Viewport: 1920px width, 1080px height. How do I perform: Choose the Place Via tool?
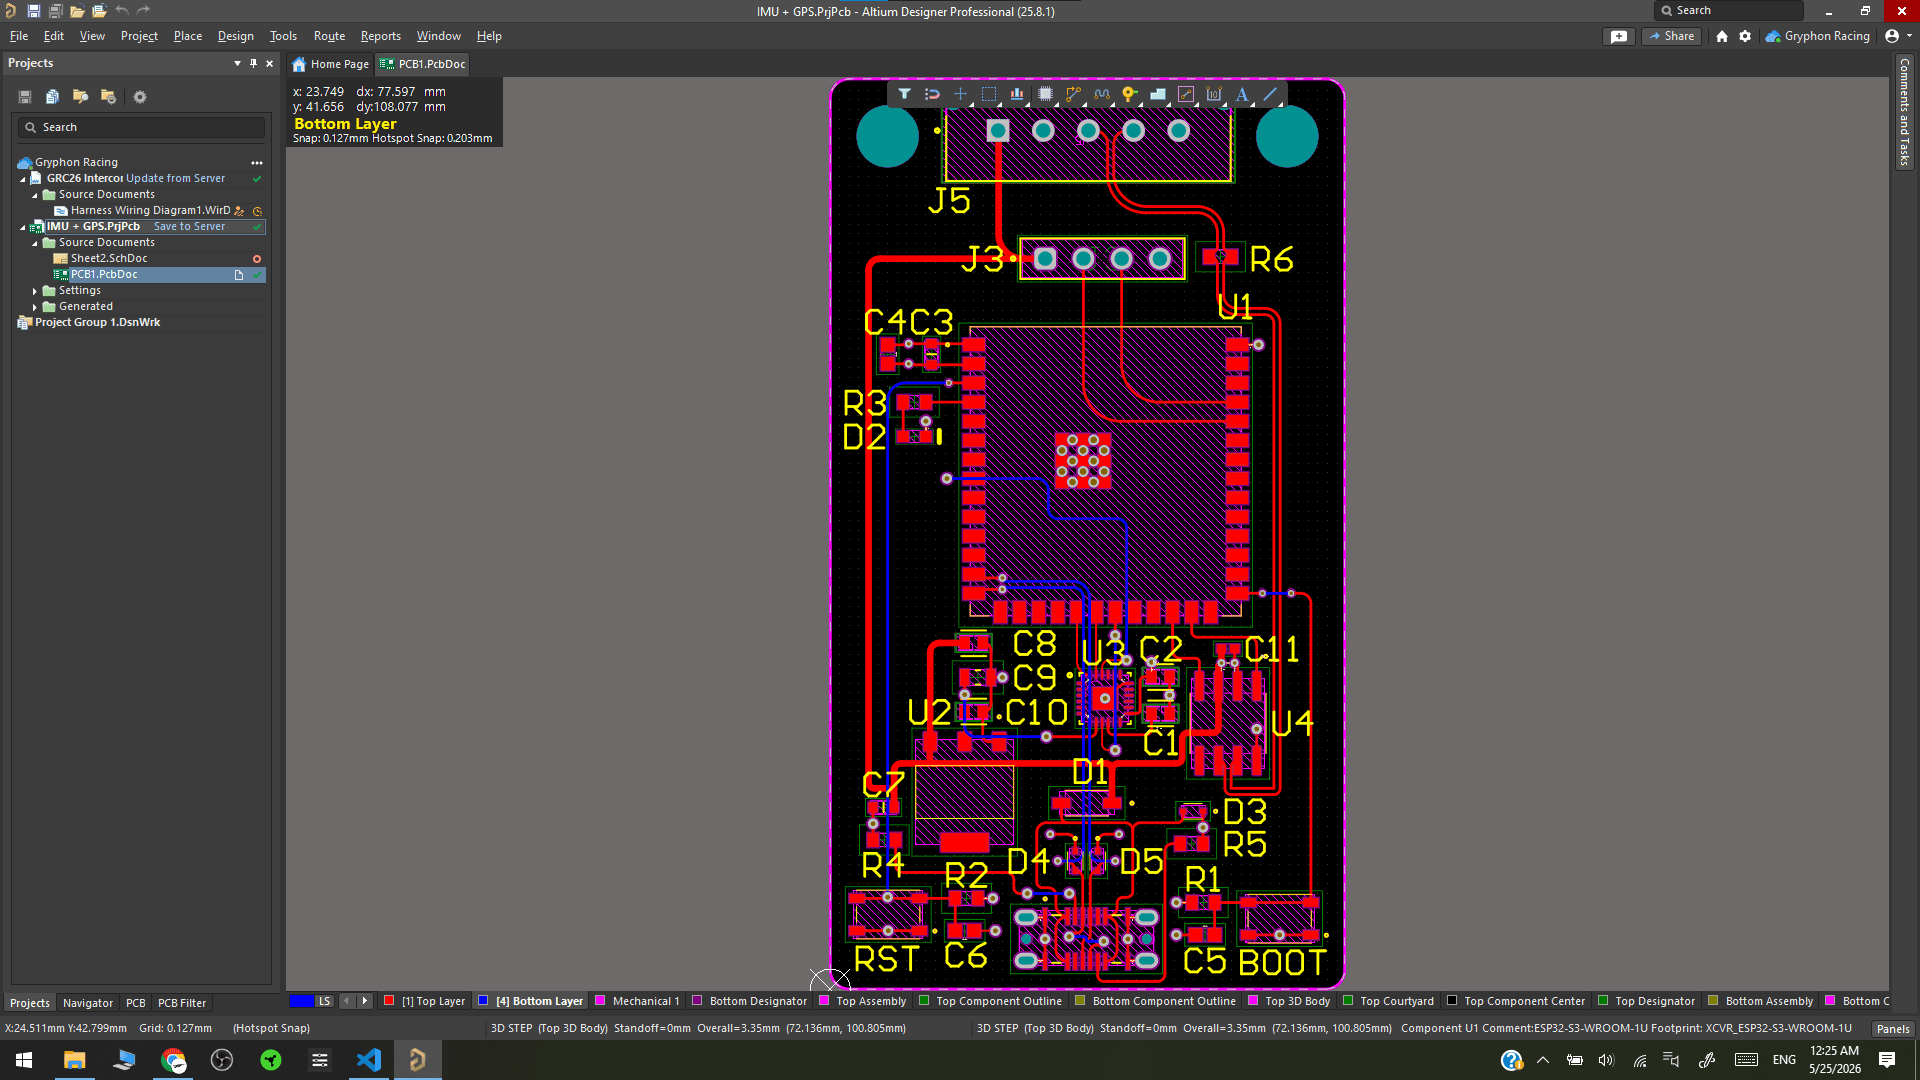1129,94
